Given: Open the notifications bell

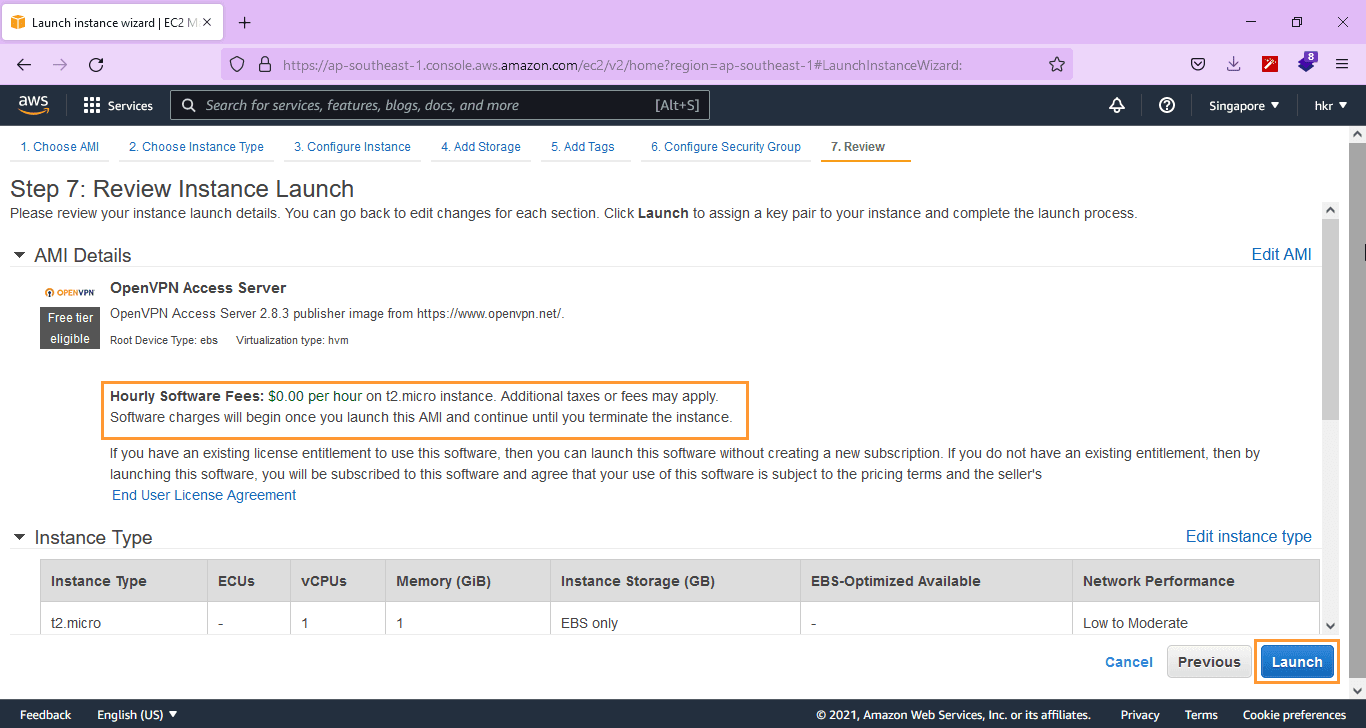Looking at the screenshot, I should click(x=1117, y=105).
